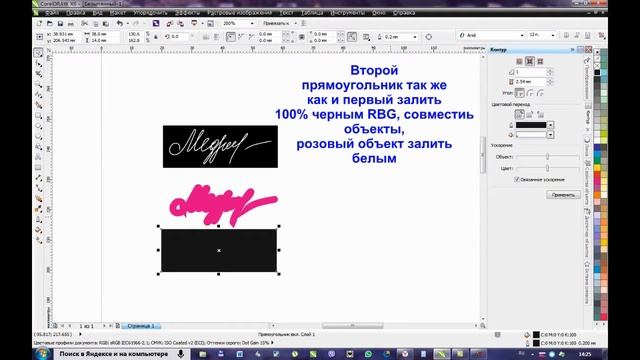Click the Print icon in toolbar
640x360 pixels.
pyautogui.click(x=71, y=24)
